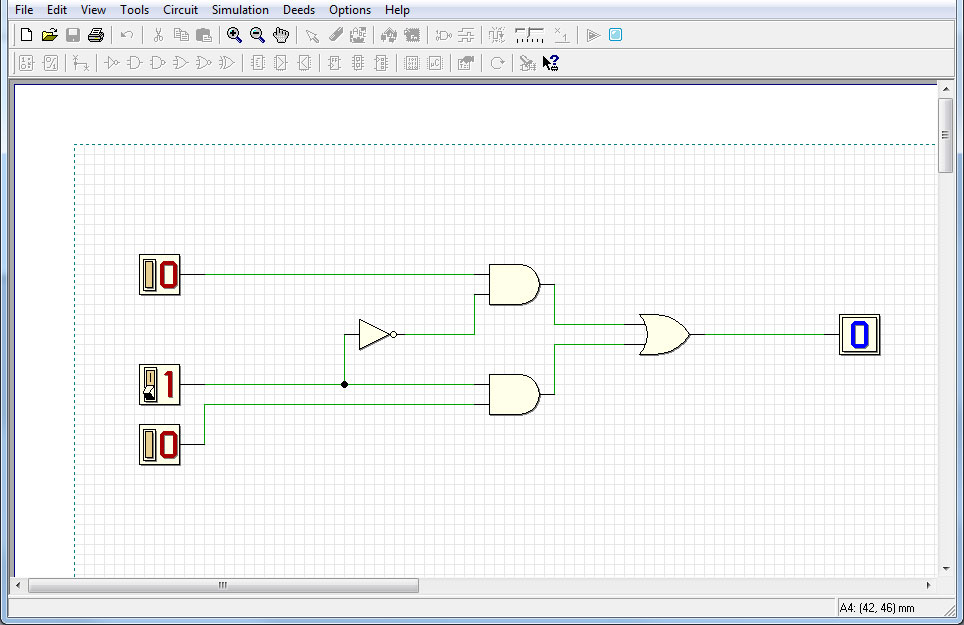Pick the NAND gate toolbar icon
This screenshot has height=625, width=964.
point(158,63)
